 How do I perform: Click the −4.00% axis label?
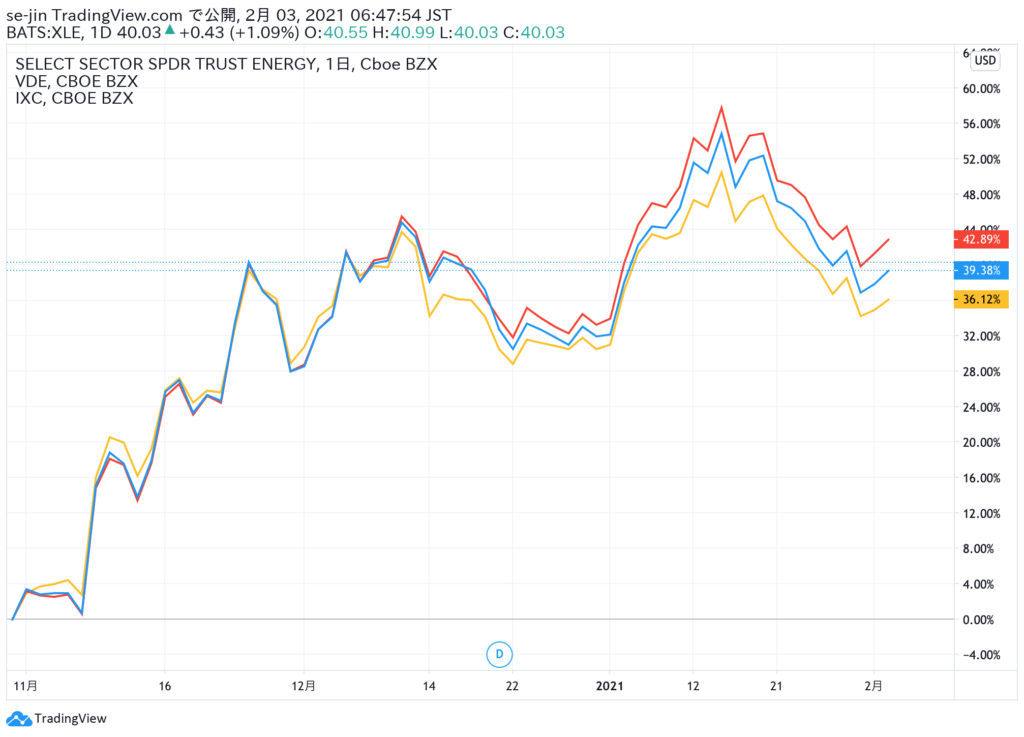[981, 655]
